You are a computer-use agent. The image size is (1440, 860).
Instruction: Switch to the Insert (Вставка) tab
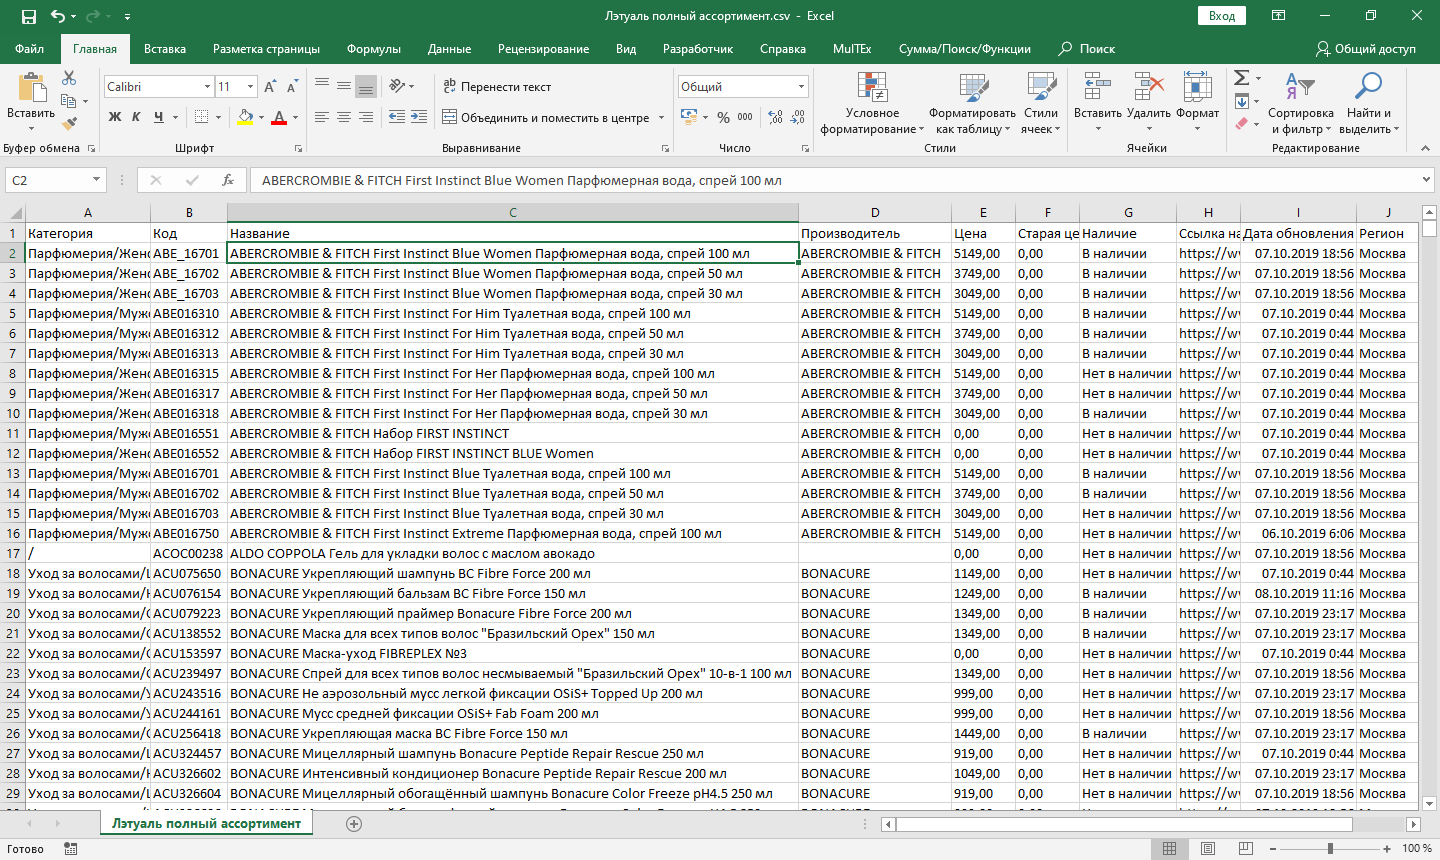[165, 49]
